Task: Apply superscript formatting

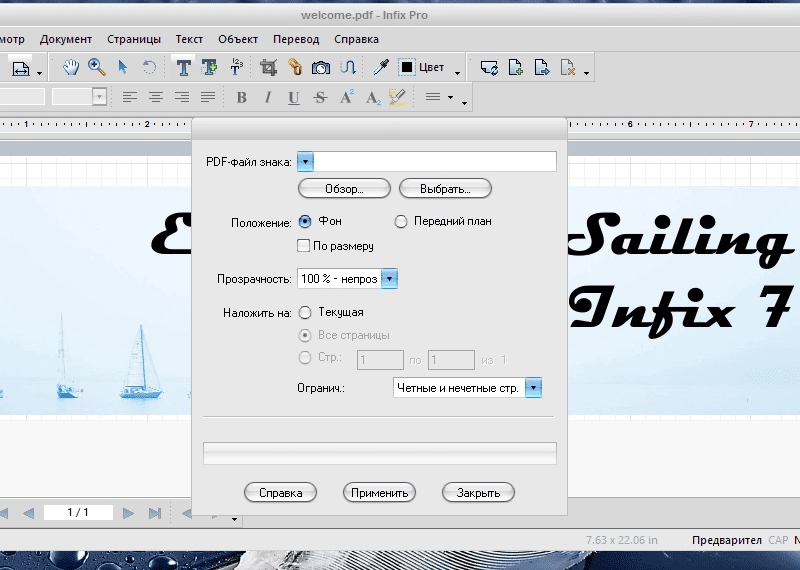Action: [x=346, y=97]
